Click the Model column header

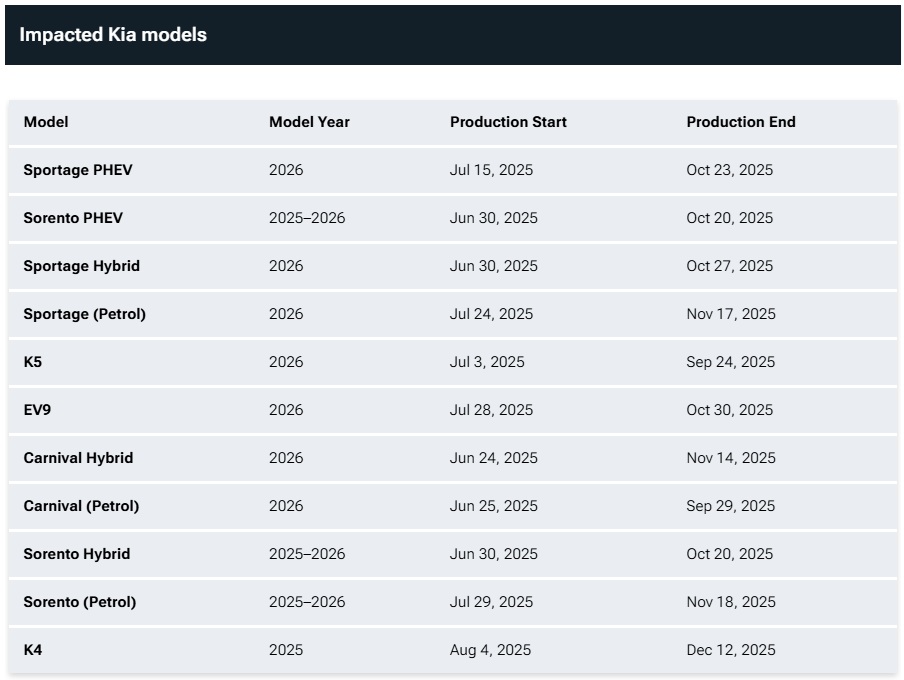coord(46,122)
